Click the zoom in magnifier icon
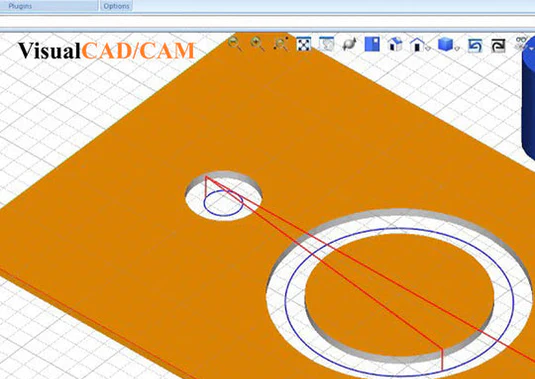This screenshot has height=379, width=535. [258, 44]
